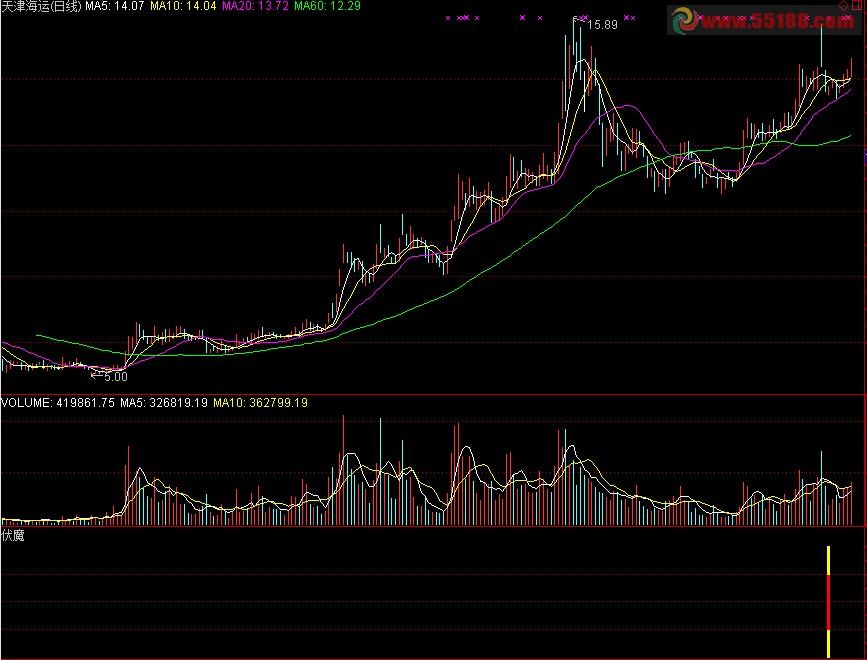Click the leftmost magenta x marker

(x=448, y=18)
